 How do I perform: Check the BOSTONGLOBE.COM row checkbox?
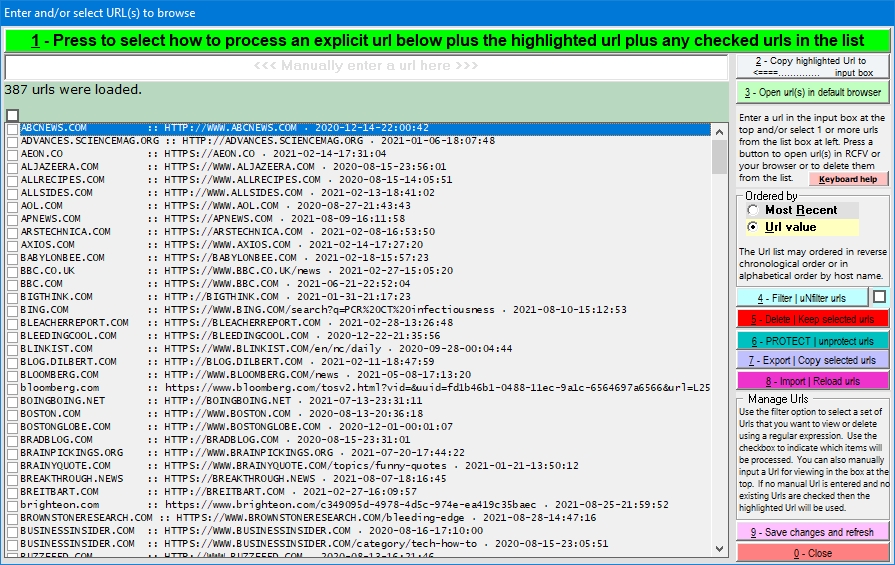(x=13, y=427)
